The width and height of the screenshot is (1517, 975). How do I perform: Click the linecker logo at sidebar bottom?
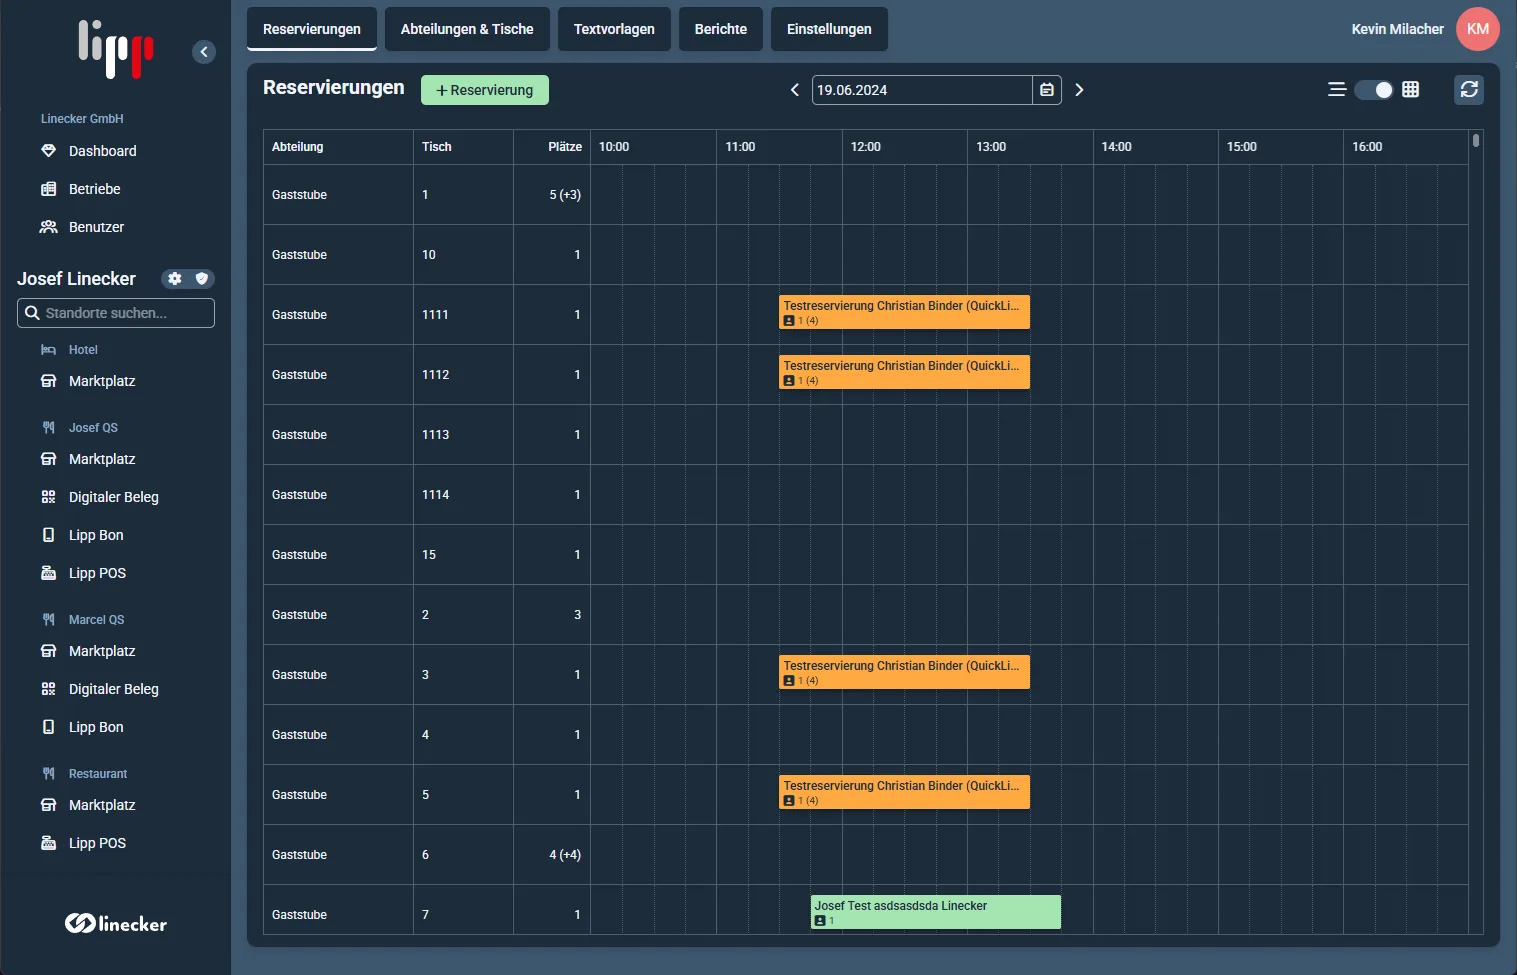(x=116, y=923)
